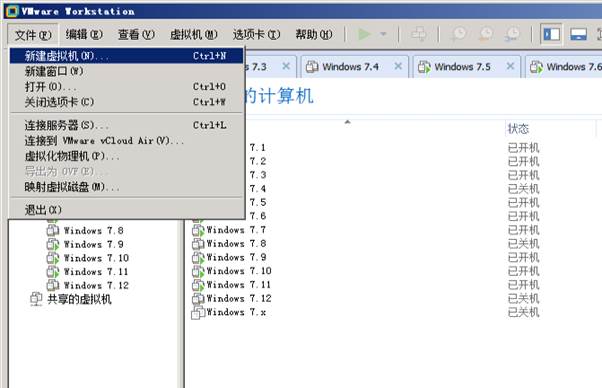The width and height of the screenshot is (602, 388).
Task: Choose 虚拟化物理机(P)... menu entry
Action: coord(126,156)
